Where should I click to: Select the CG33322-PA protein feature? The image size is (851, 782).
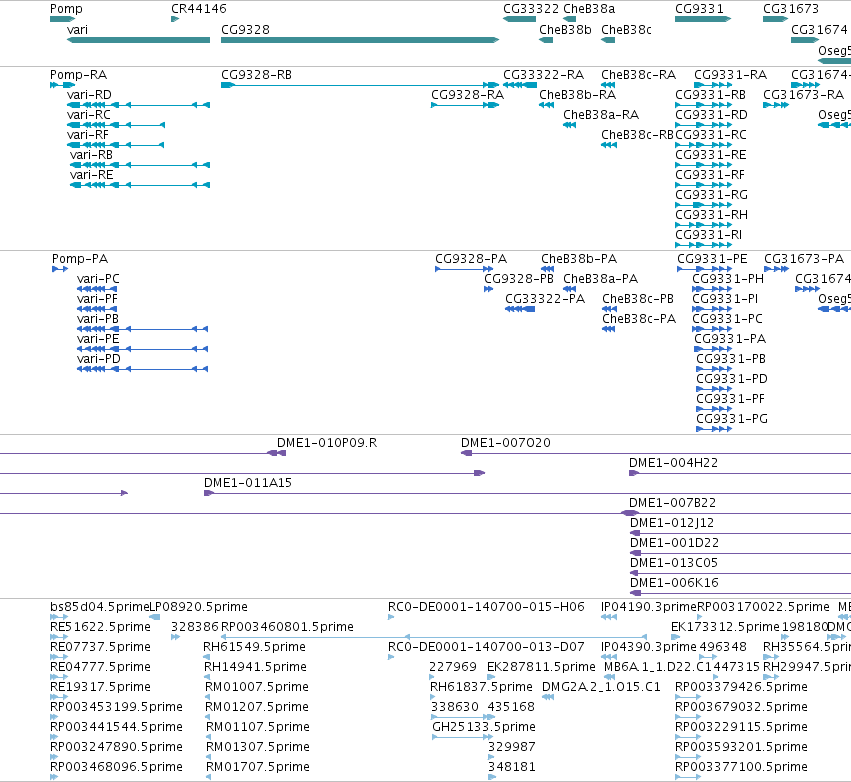pos(520,309)
